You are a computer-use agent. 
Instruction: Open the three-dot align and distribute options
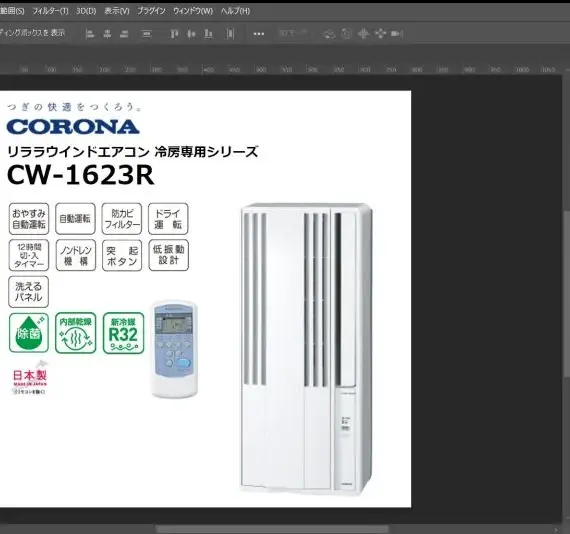[259, 34]
